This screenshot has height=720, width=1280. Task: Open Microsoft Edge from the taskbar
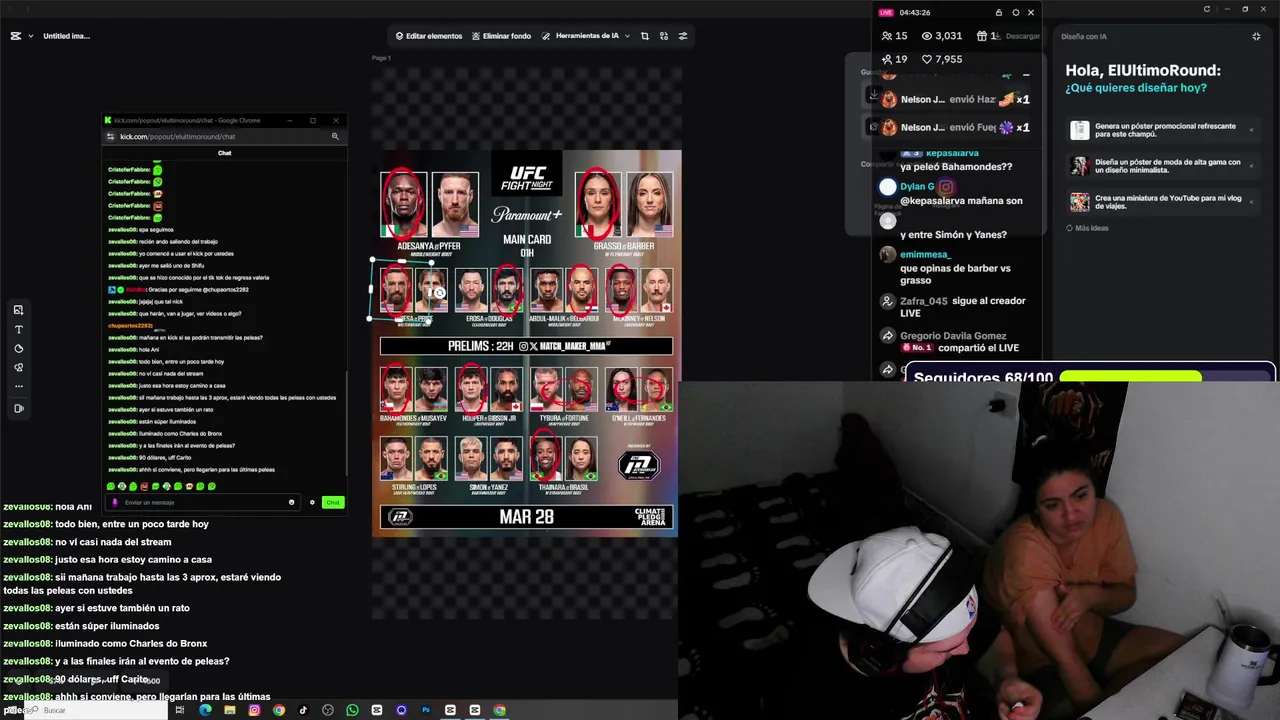205,710
